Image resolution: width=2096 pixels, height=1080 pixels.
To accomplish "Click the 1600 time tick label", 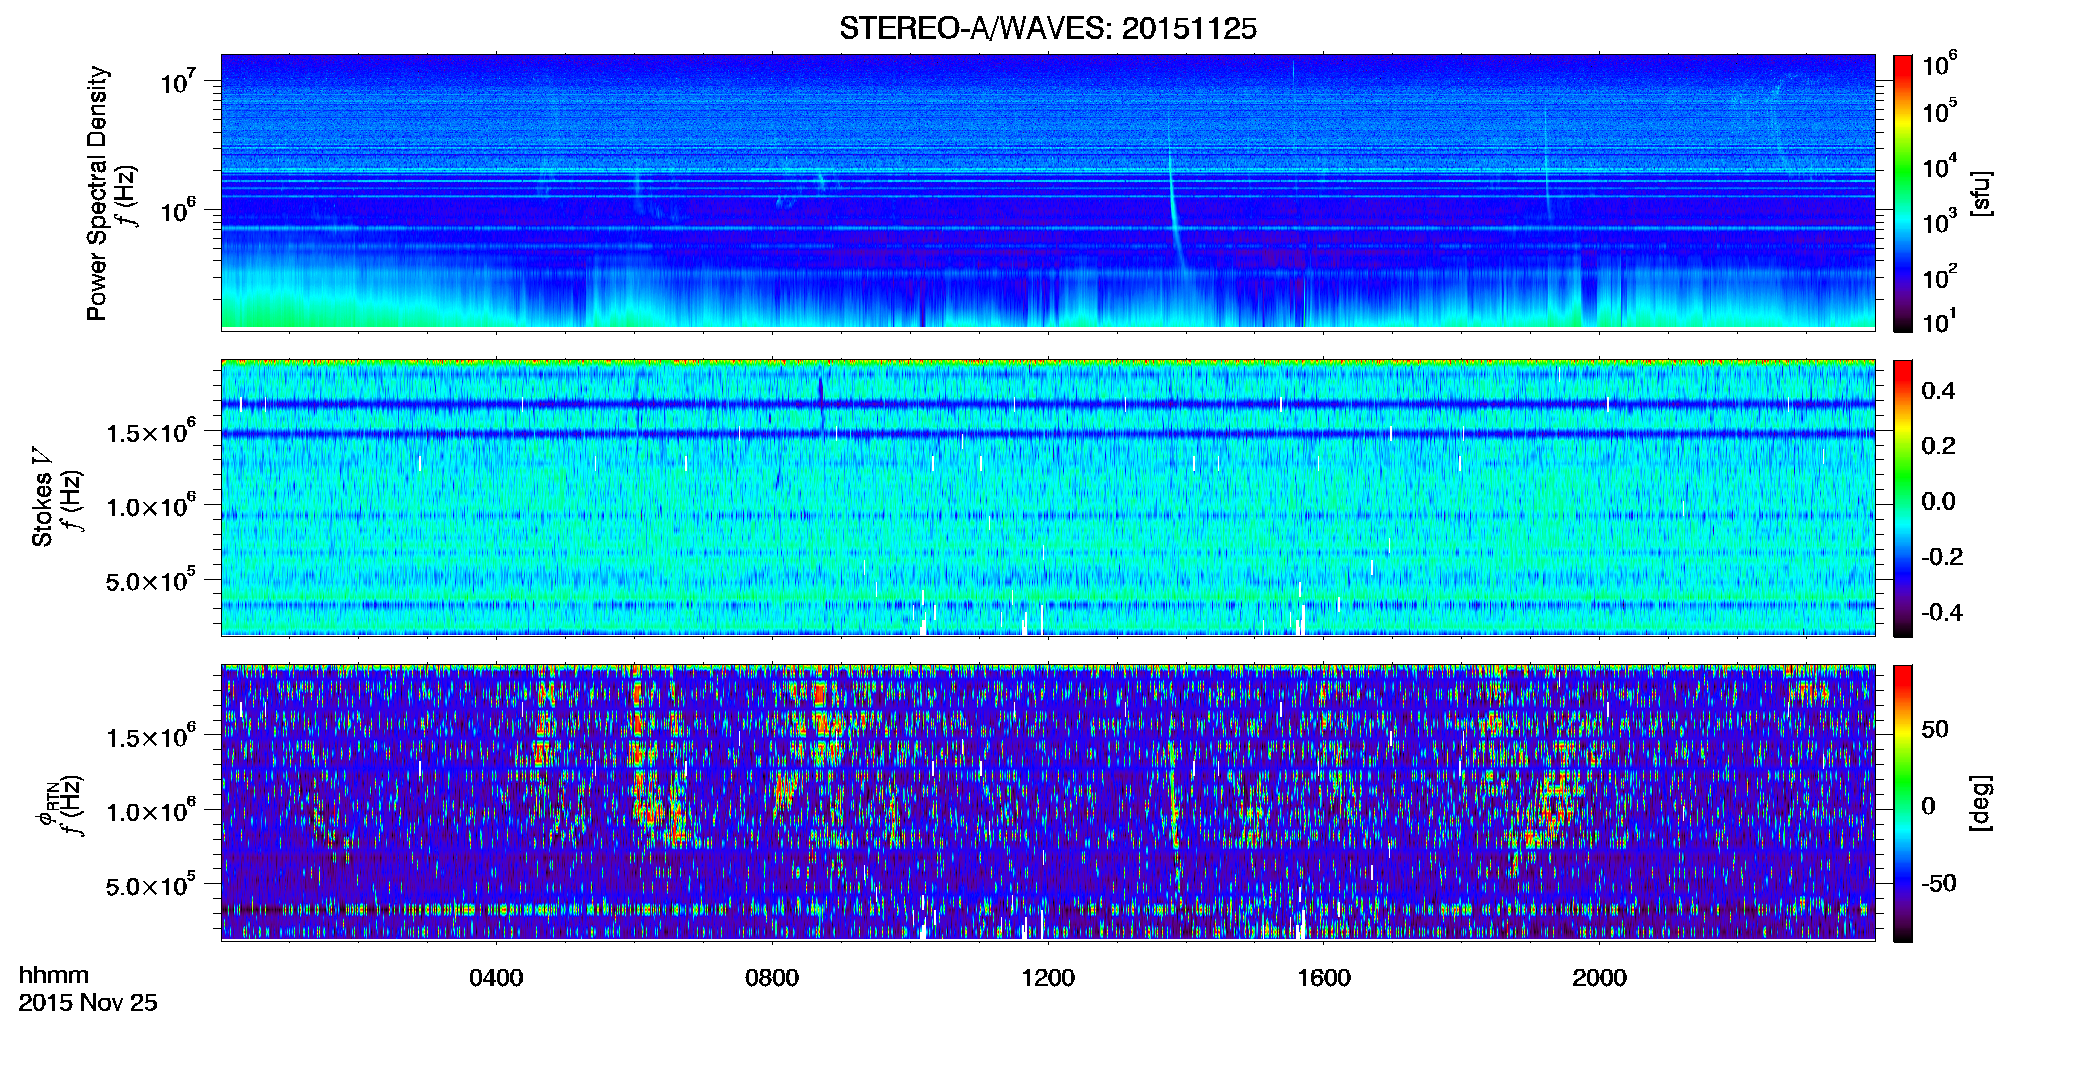I will coord(1324,978).
